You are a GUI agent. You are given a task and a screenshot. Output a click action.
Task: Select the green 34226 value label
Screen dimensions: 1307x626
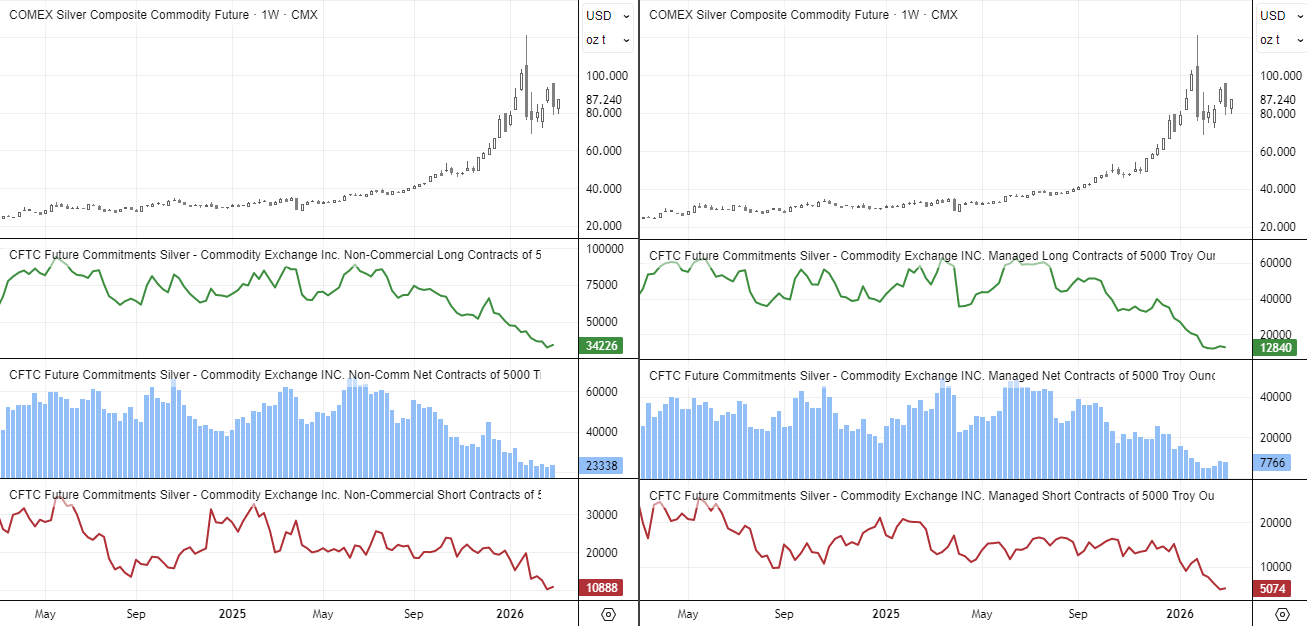pos(601,347)
